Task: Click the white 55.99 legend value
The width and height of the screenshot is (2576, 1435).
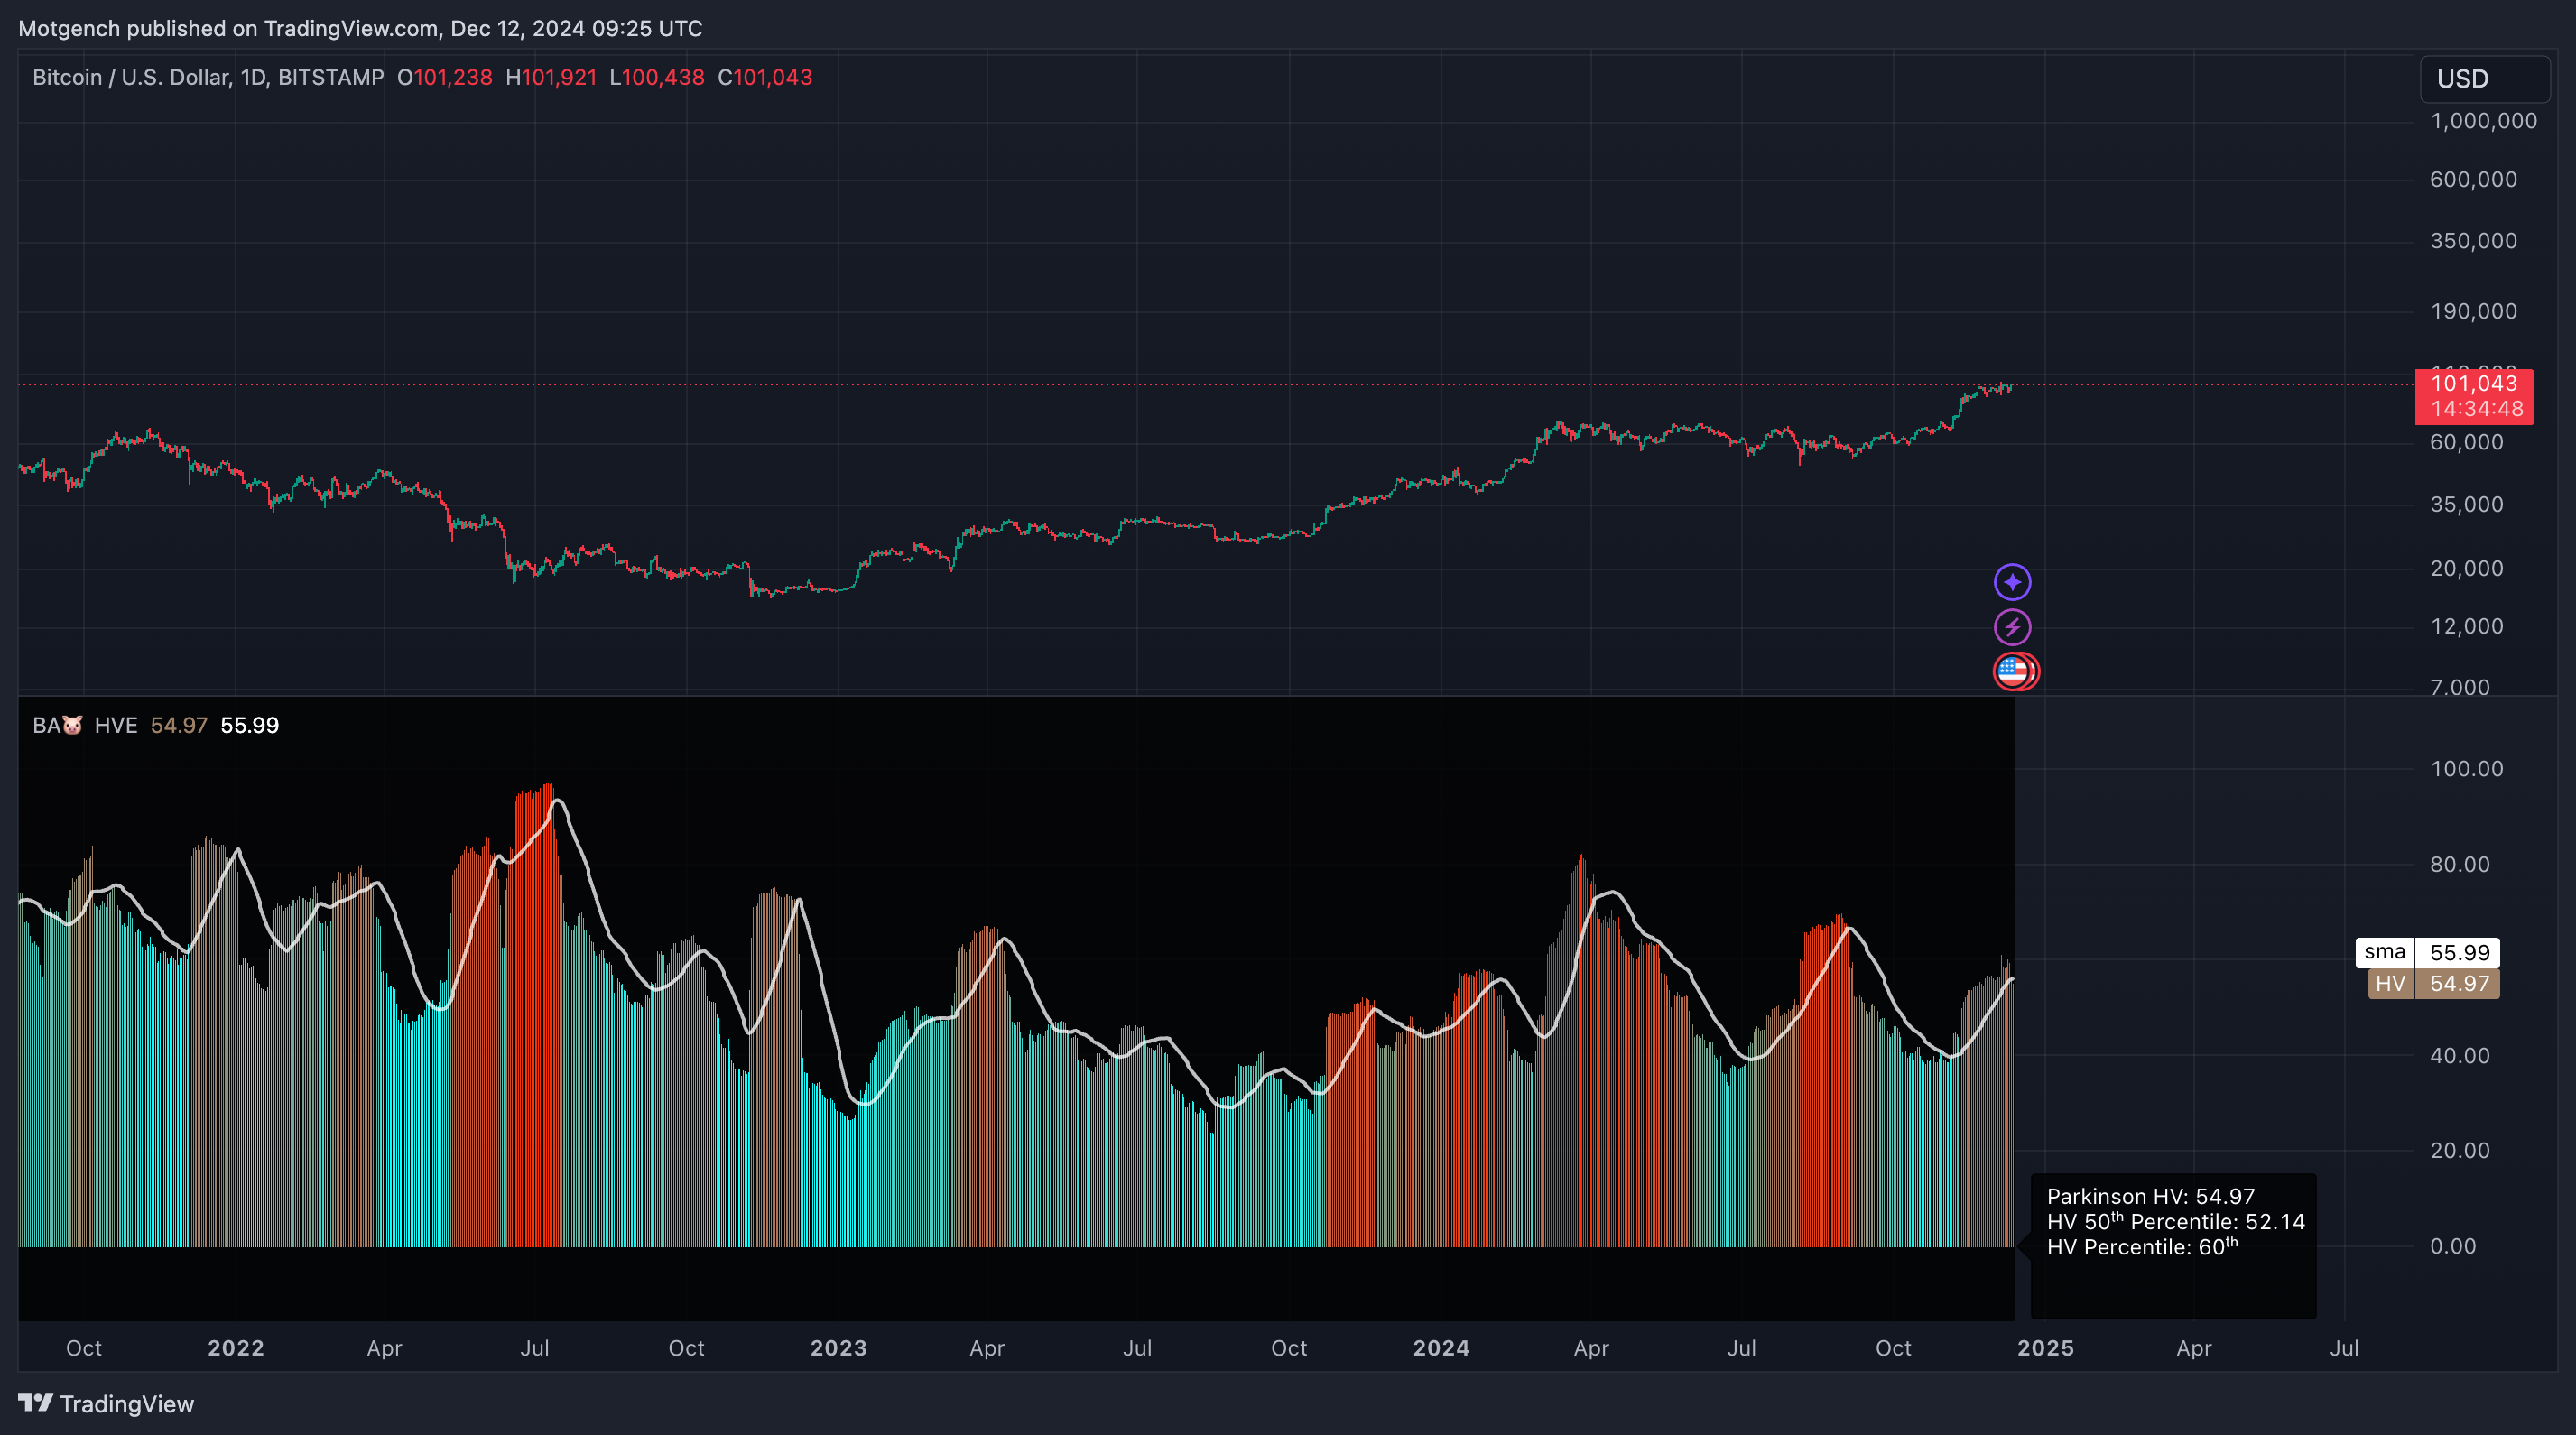Action: [x=249, y=725]
